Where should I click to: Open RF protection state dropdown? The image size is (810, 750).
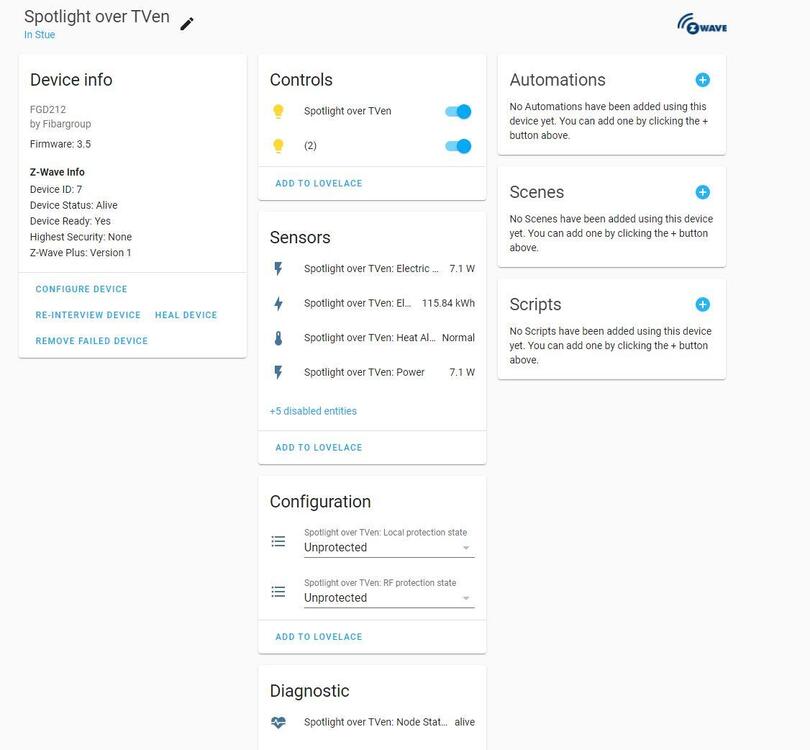(388, 597)
